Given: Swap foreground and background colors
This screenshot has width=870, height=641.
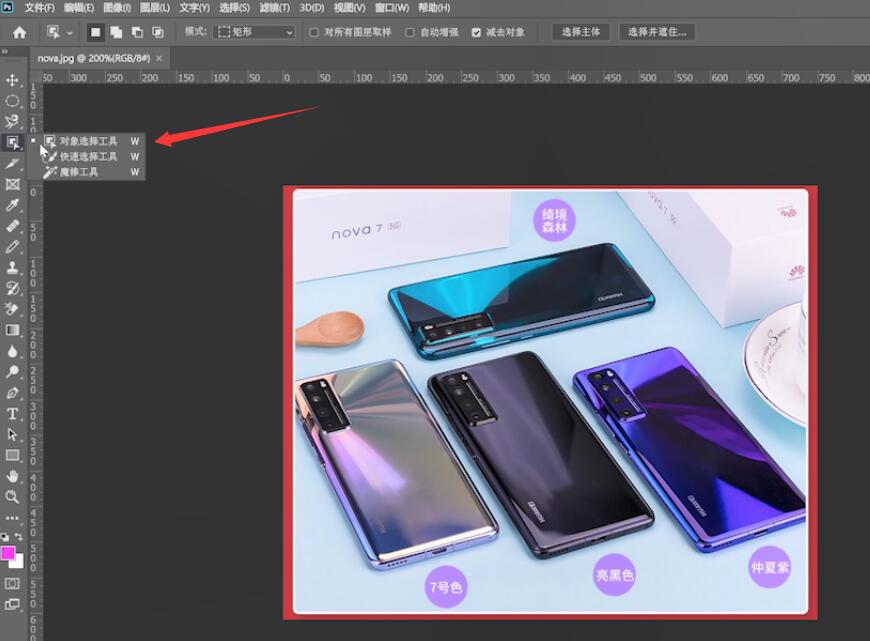Looking at the screenshot, I should [18, 537].
